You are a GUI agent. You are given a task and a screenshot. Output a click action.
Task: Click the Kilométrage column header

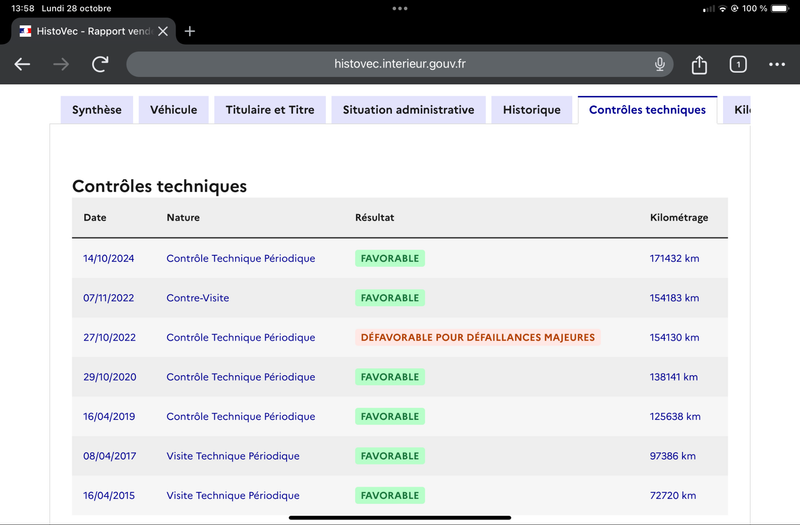[679, 217]
